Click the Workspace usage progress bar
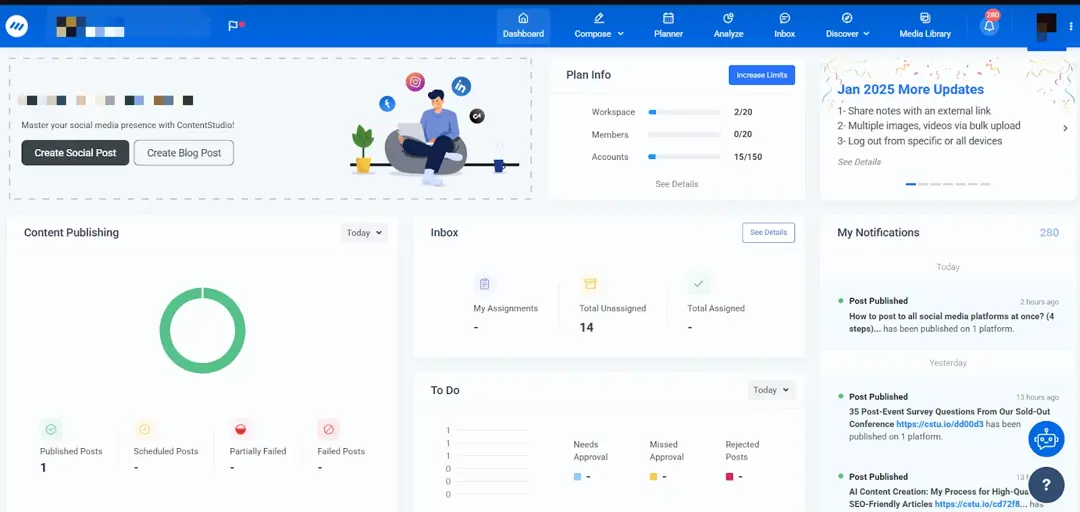 tap(684, 112)
